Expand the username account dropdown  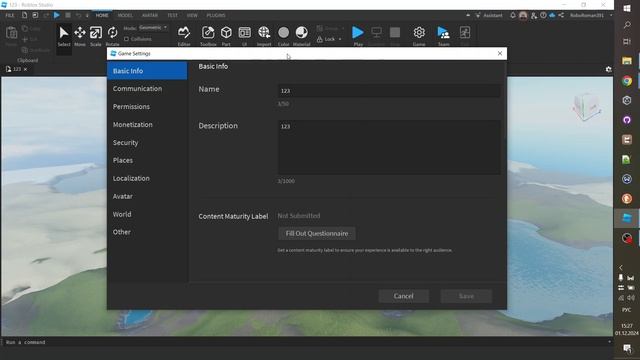coord(611,15)
